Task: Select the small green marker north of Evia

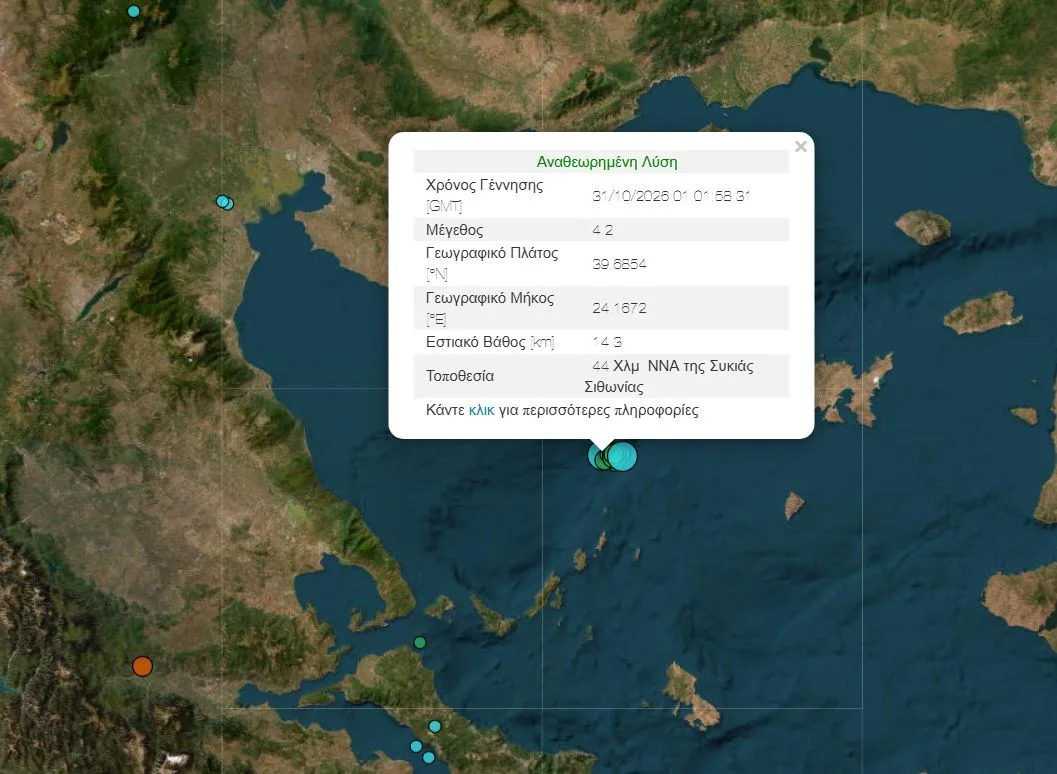Action: coord(420,643)
